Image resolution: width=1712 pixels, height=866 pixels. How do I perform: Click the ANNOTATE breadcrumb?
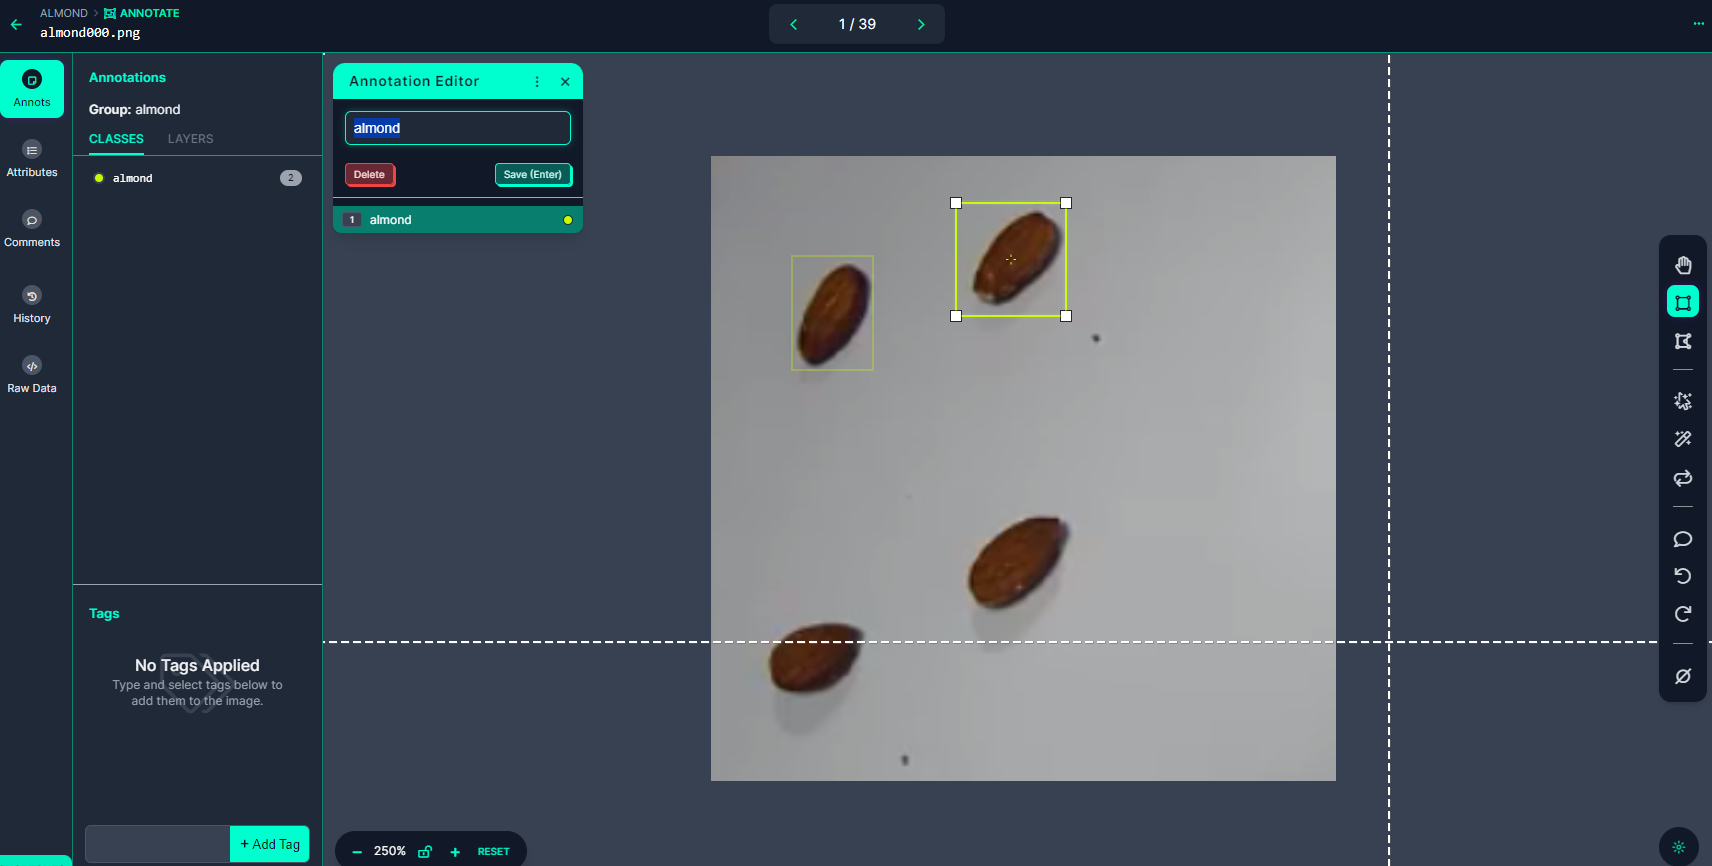tap(142, 13)
